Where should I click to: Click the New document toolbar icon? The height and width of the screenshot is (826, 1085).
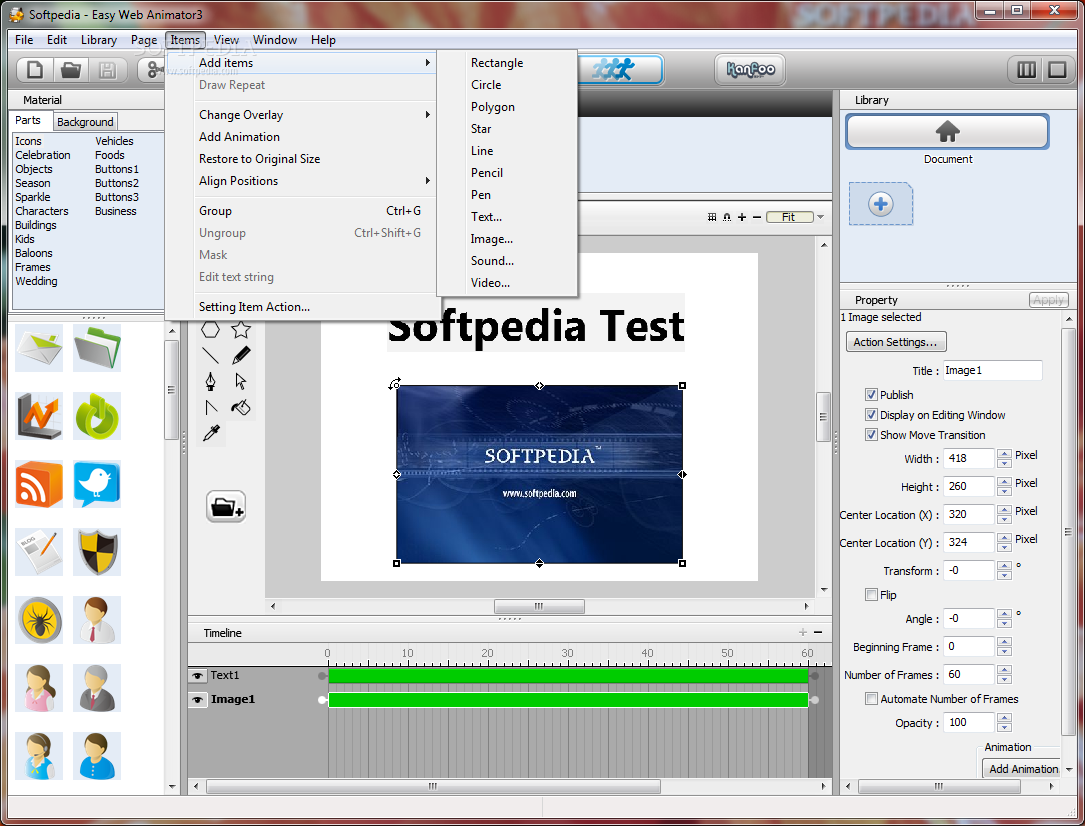pyautogui.click(x=35, y=70)
